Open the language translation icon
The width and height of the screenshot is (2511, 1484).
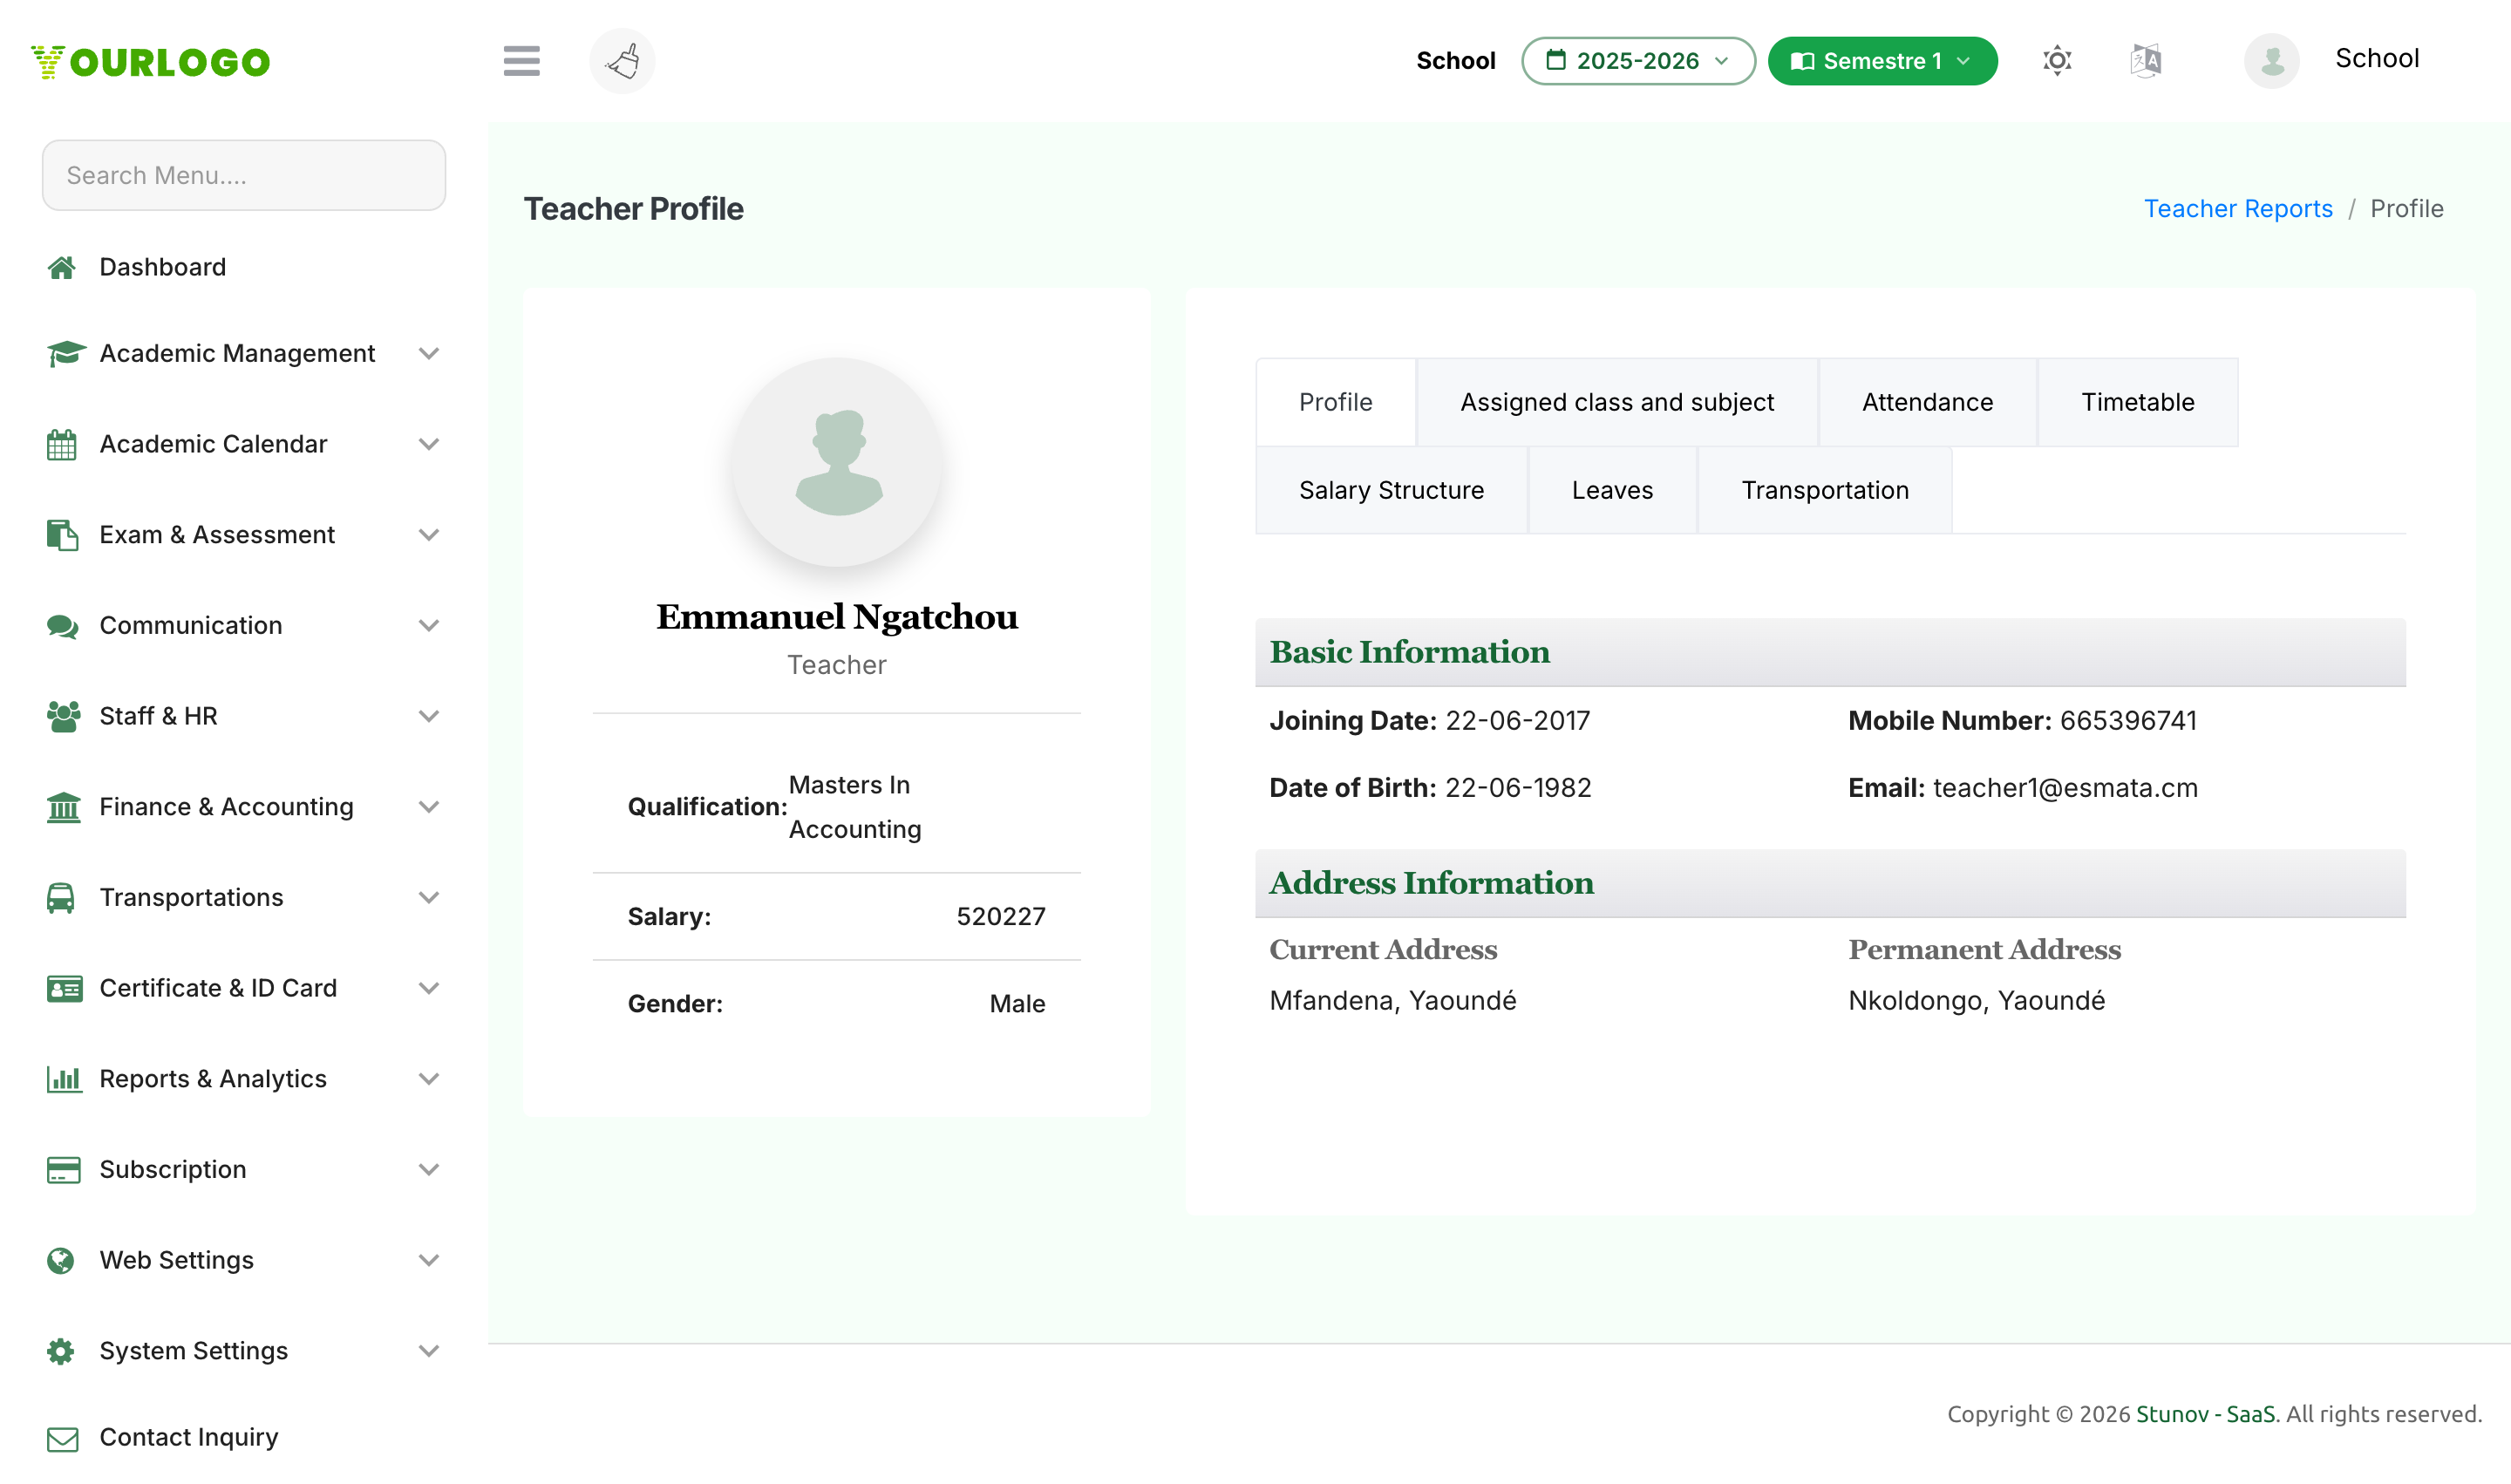[x=2145, y=61]
